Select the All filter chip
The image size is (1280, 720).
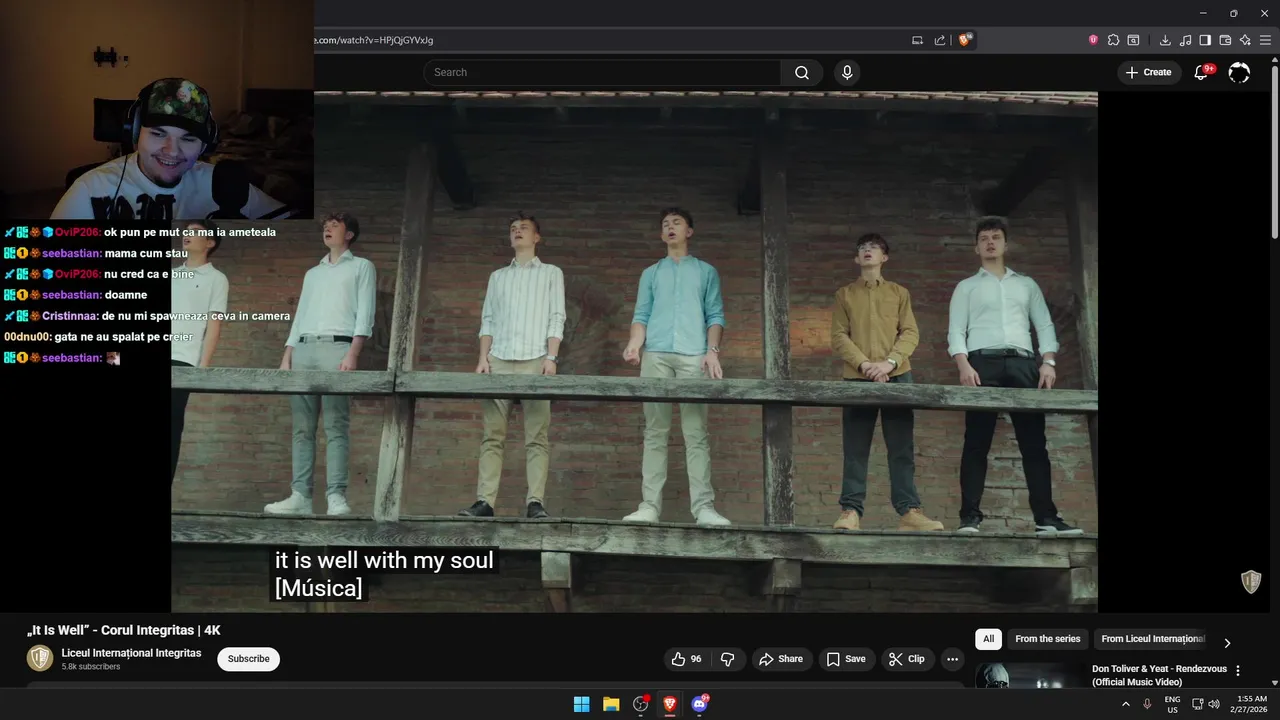pos(988,639)
